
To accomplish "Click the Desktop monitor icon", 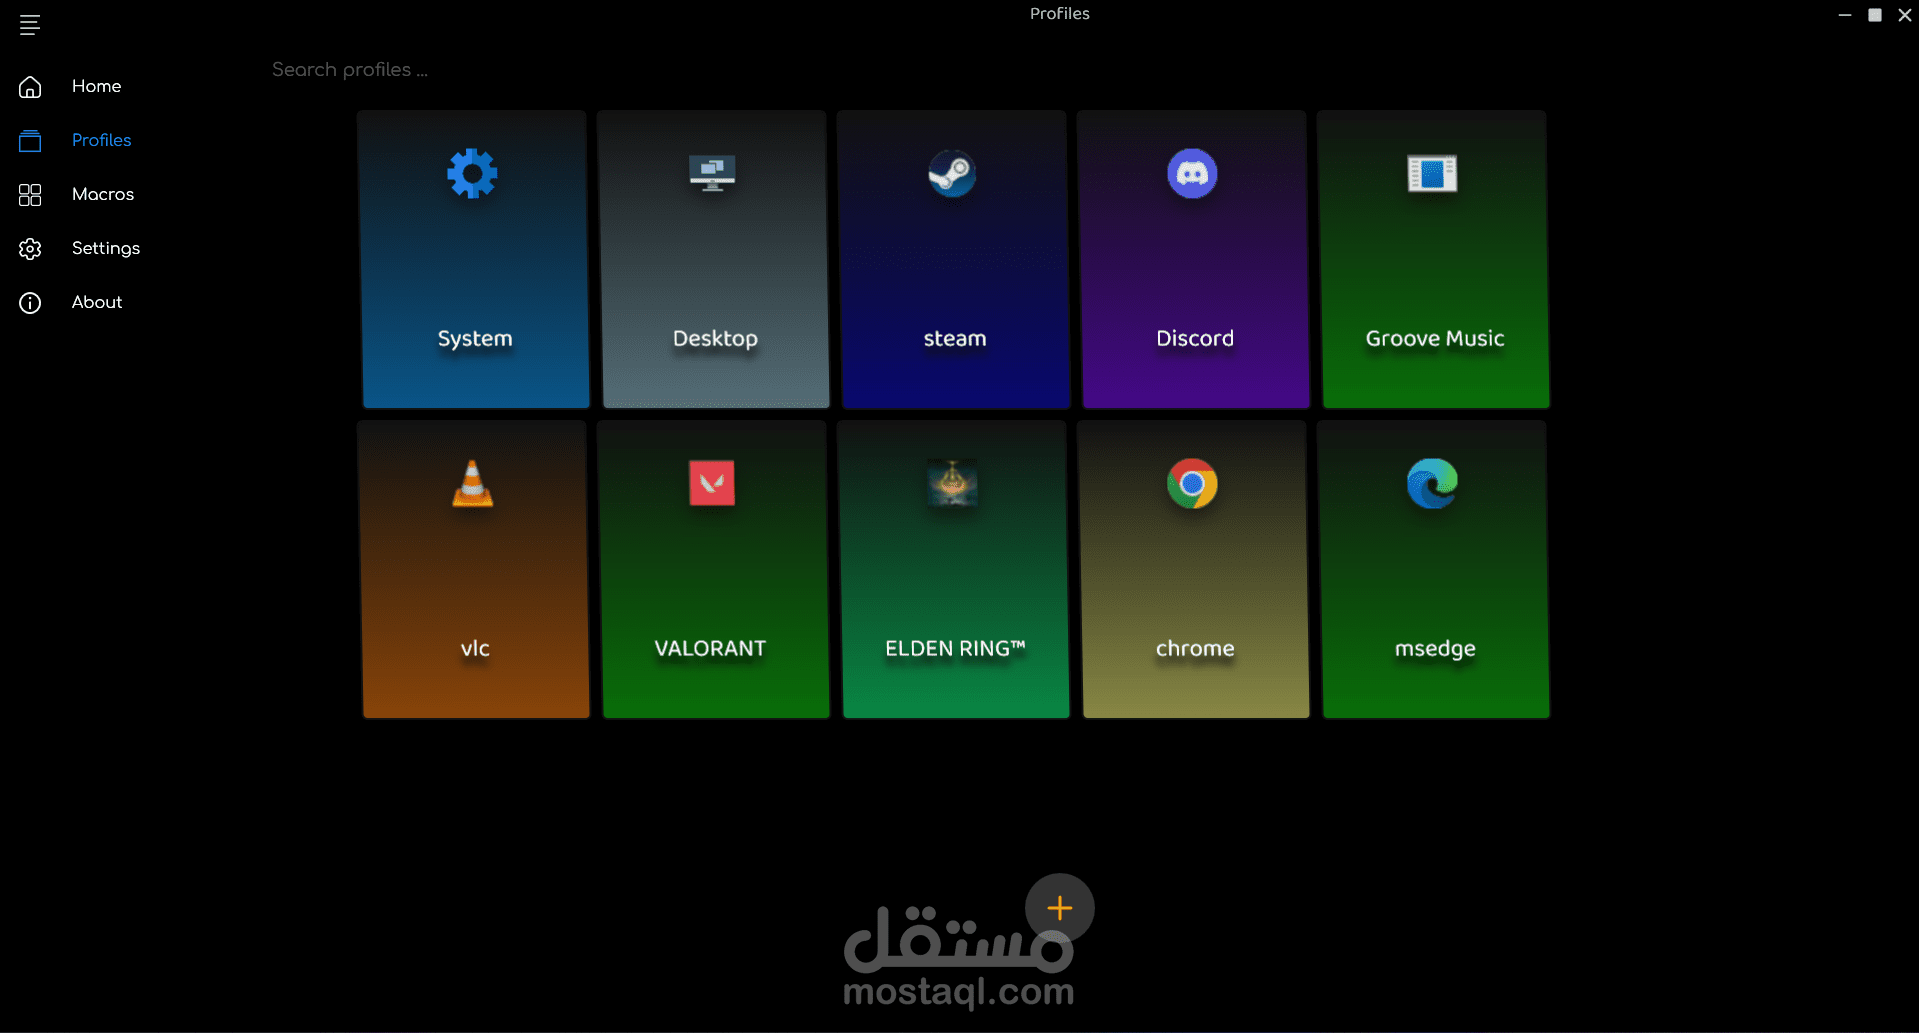I will [x=712, y=173].
